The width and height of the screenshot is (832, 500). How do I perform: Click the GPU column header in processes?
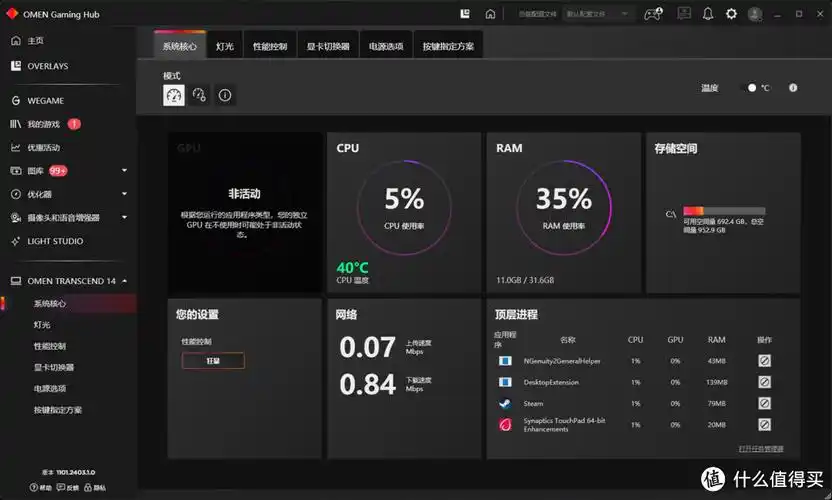pos(675,340)
